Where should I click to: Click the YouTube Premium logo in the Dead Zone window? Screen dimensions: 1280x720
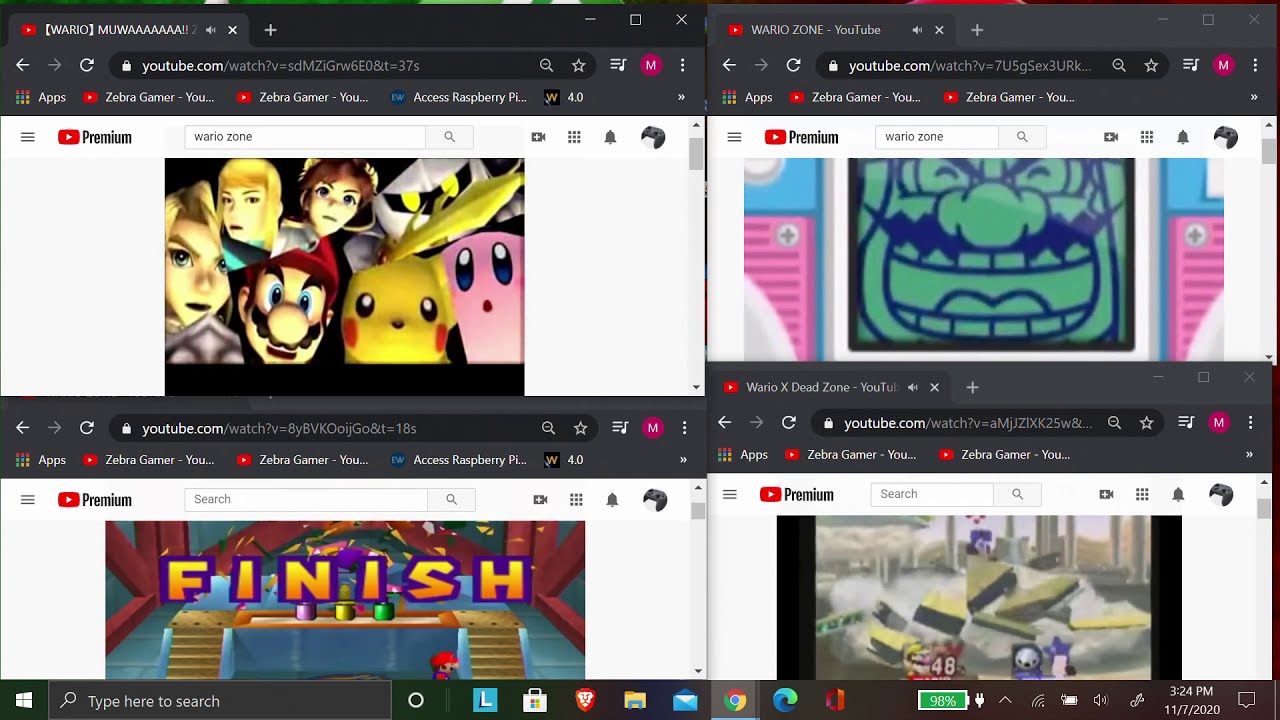[796, 494]
